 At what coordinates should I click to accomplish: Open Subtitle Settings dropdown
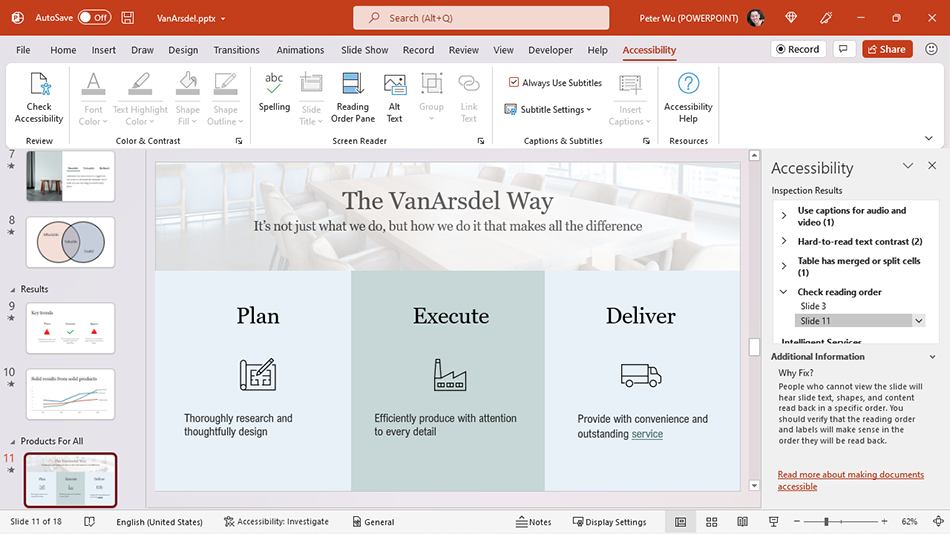pos(548,109)
